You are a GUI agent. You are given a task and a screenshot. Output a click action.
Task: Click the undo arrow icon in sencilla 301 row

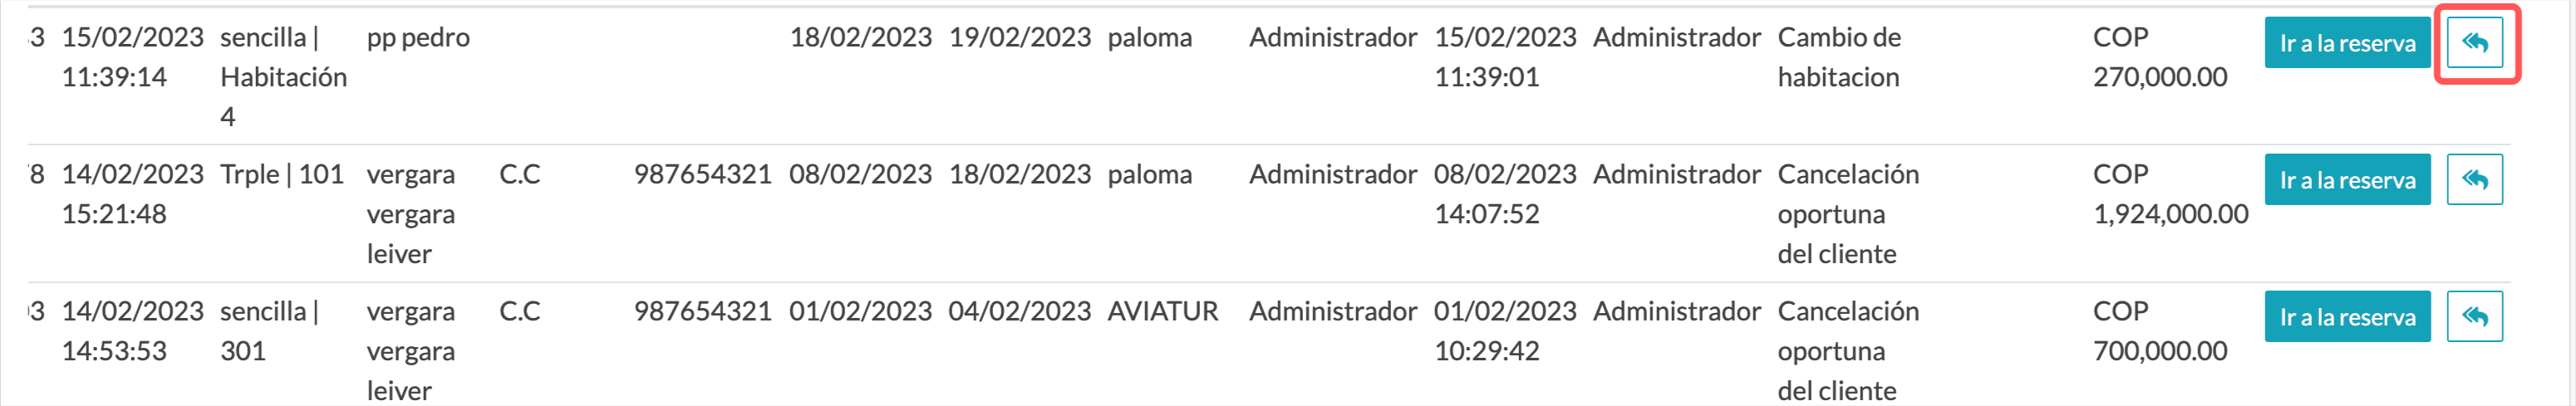(2474, 317)
